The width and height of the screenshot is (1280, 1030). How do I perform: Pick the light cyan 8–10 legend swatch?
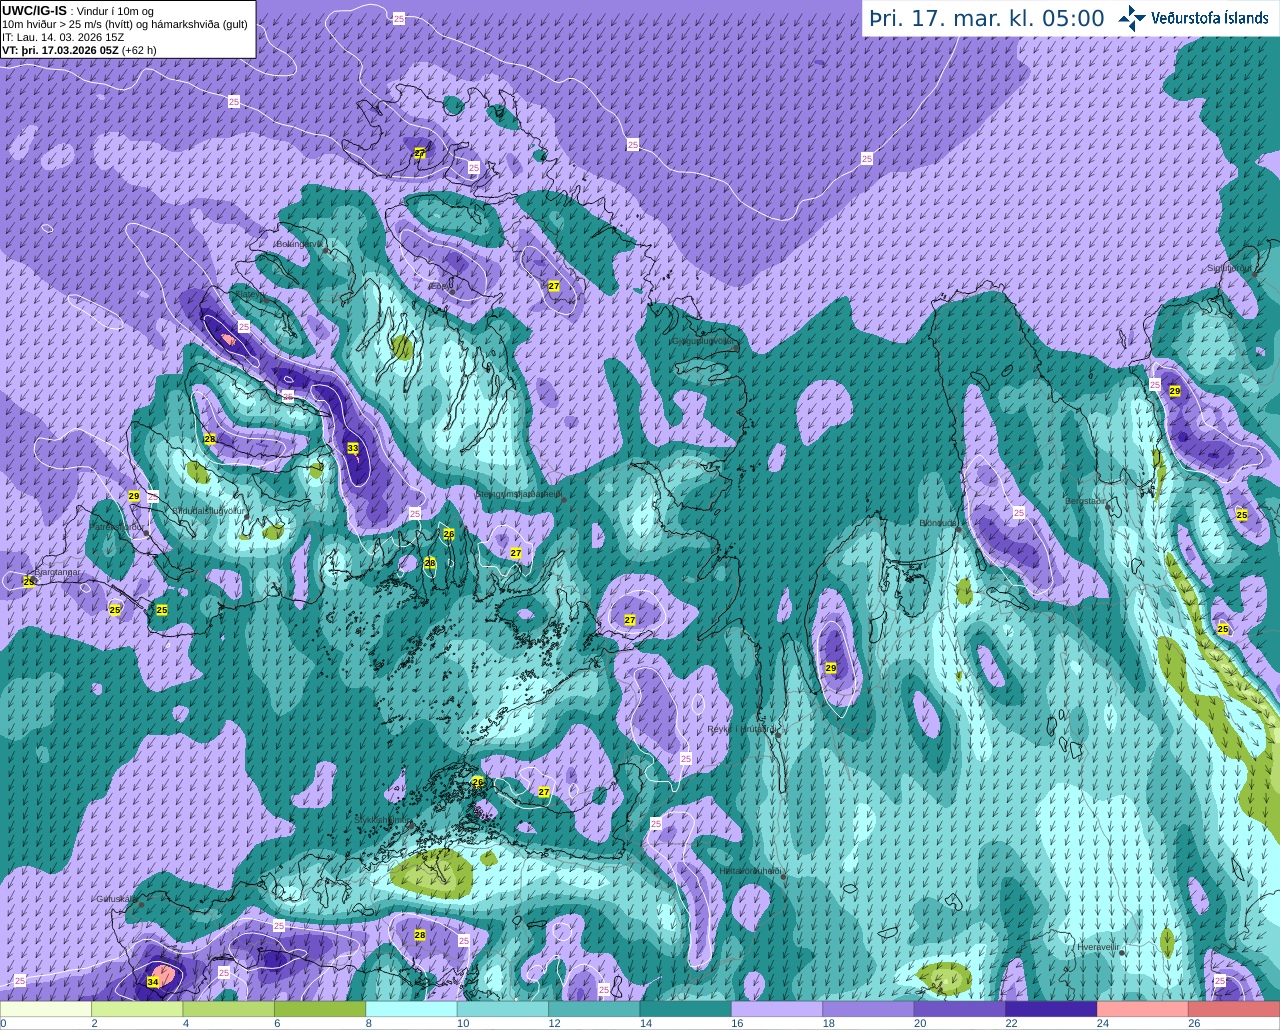click(x=411, y=1009)
